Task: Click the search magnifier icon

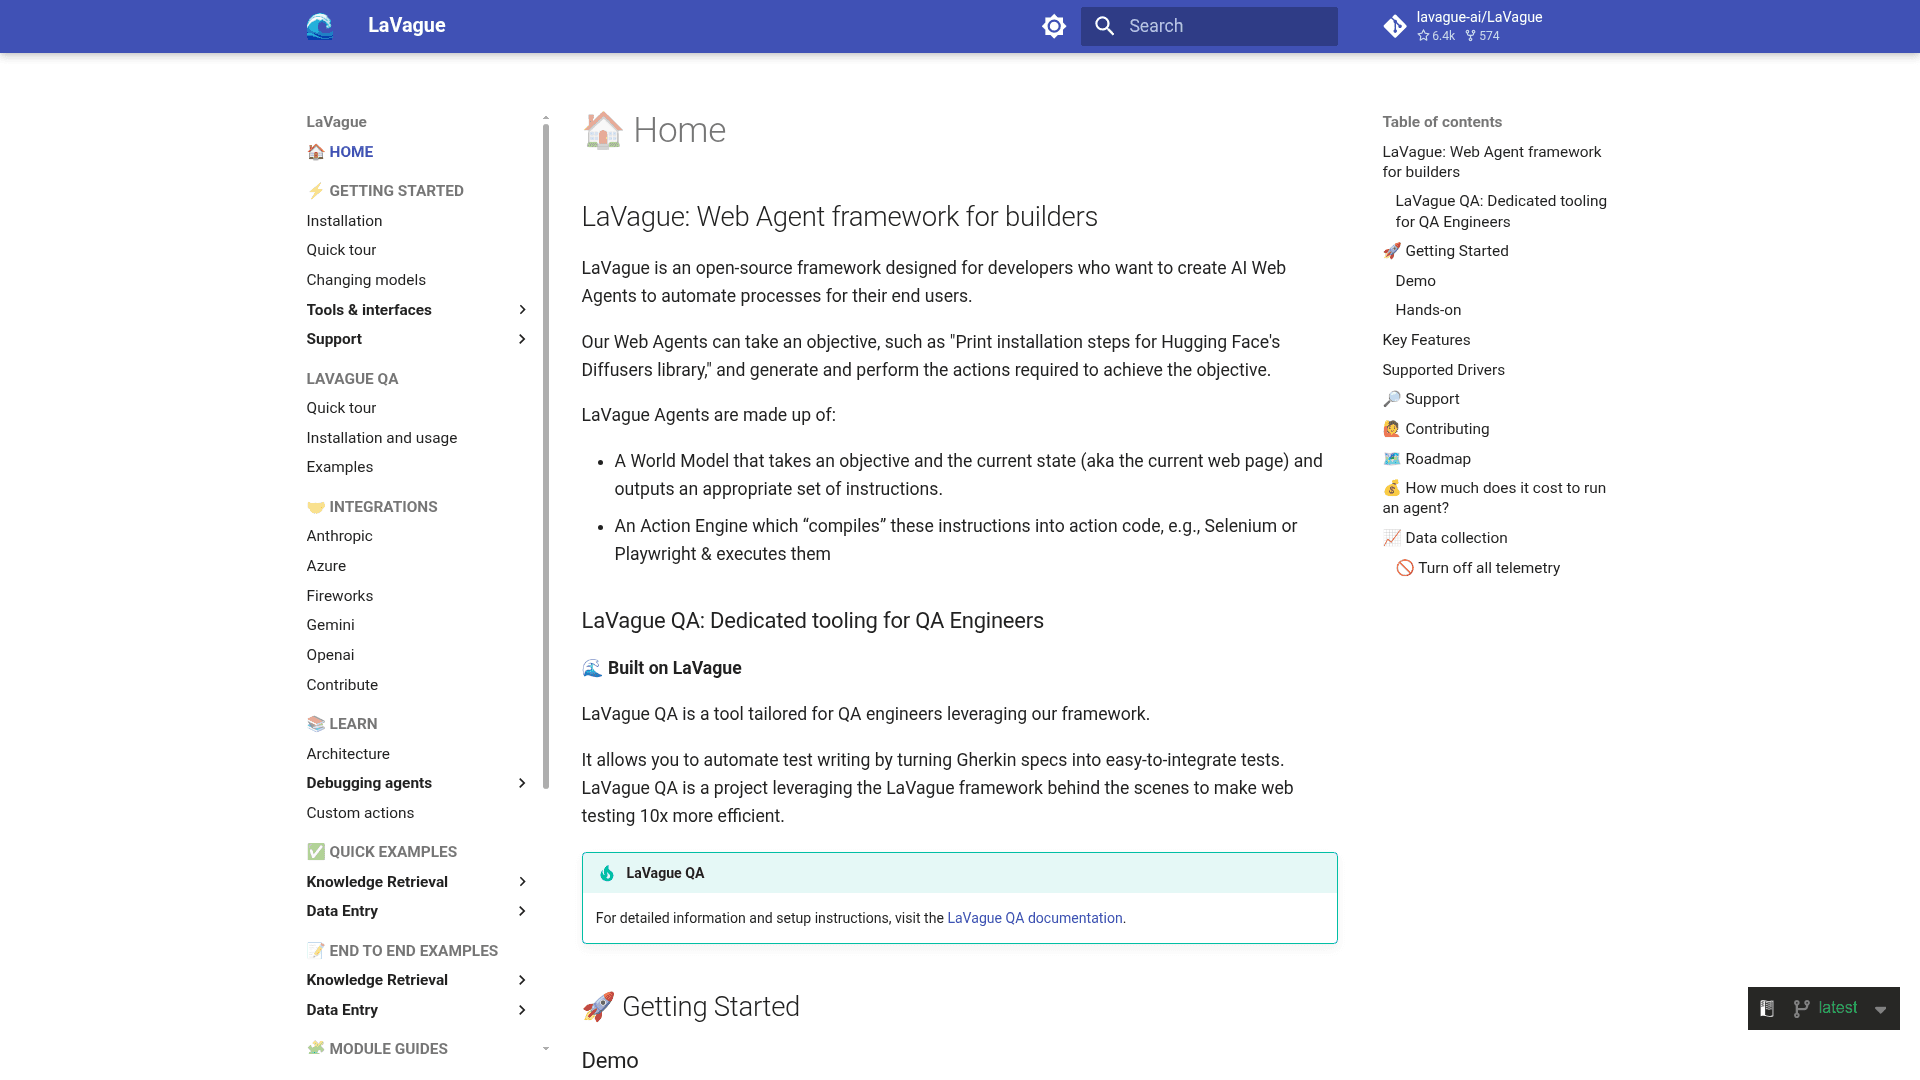Action: (x=1104, y=26)
